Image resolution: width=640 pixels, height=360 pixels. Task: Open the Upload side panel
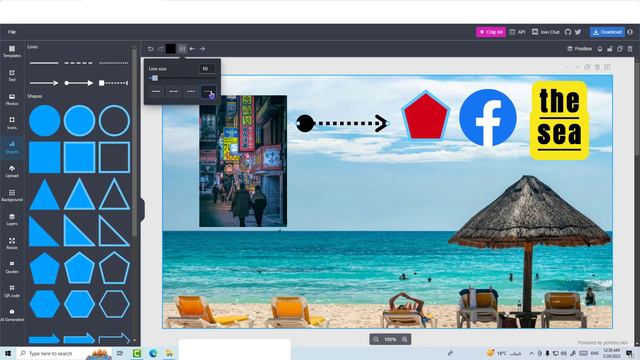(12, 171)
